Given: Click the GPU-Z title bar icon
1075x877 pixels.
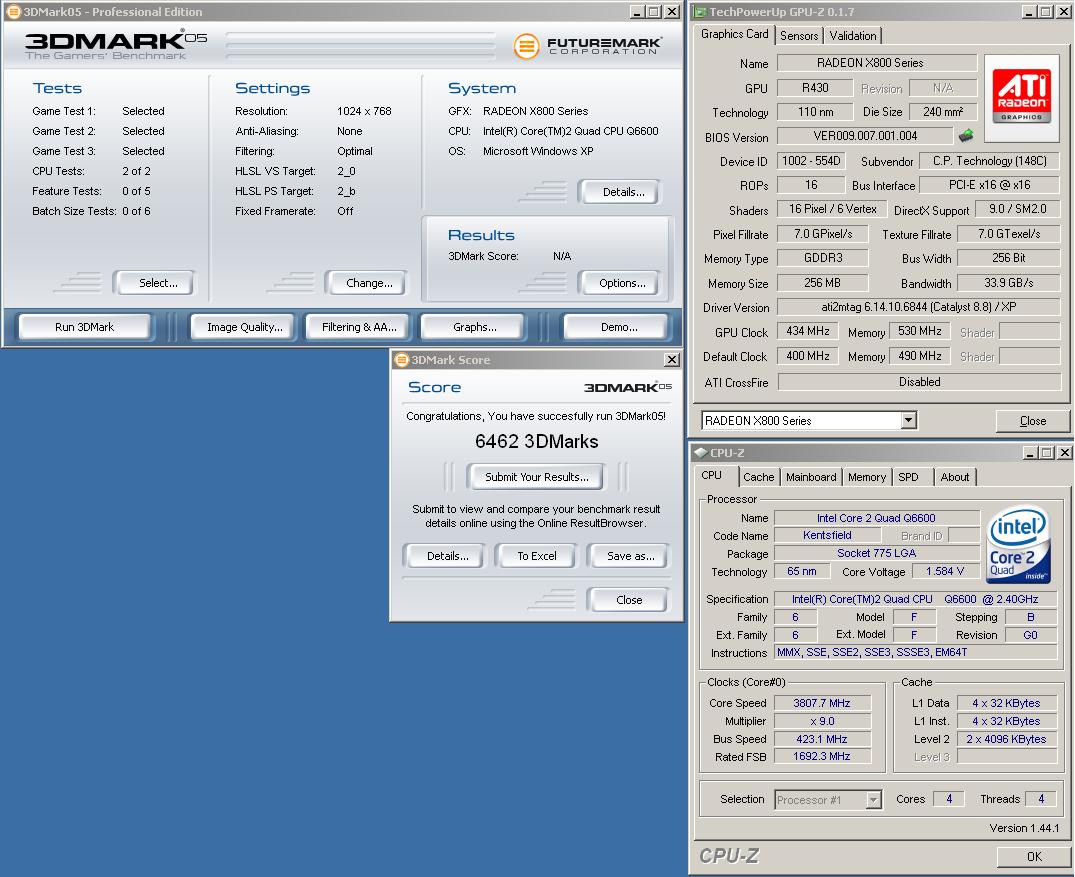Looking at the screenshot, I should point(700,12).
